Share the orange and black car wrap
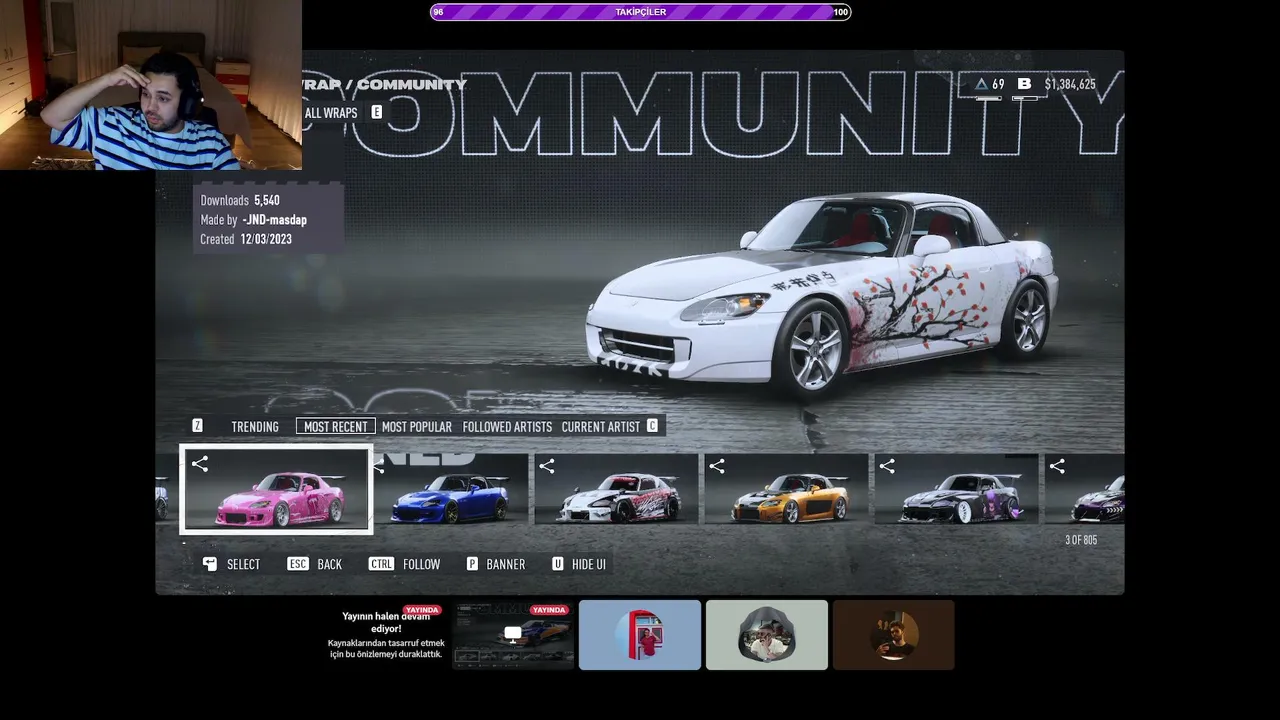This screenshot has width=1280, height=720. click(x=716, y=466)
